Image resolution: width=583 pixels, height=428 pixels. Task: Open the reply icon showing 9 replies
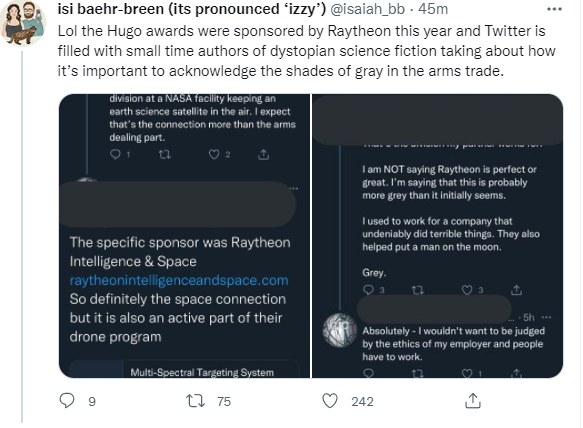67,401
